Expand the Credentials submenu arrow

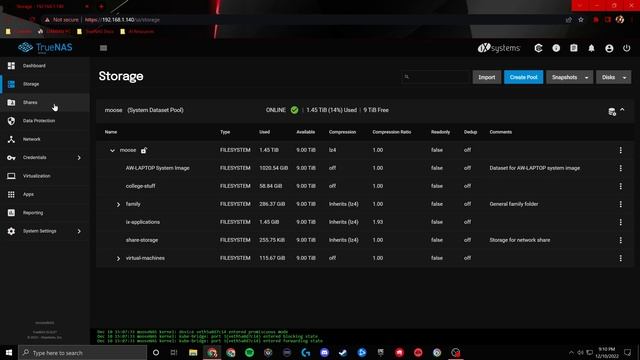click(79, 158)
